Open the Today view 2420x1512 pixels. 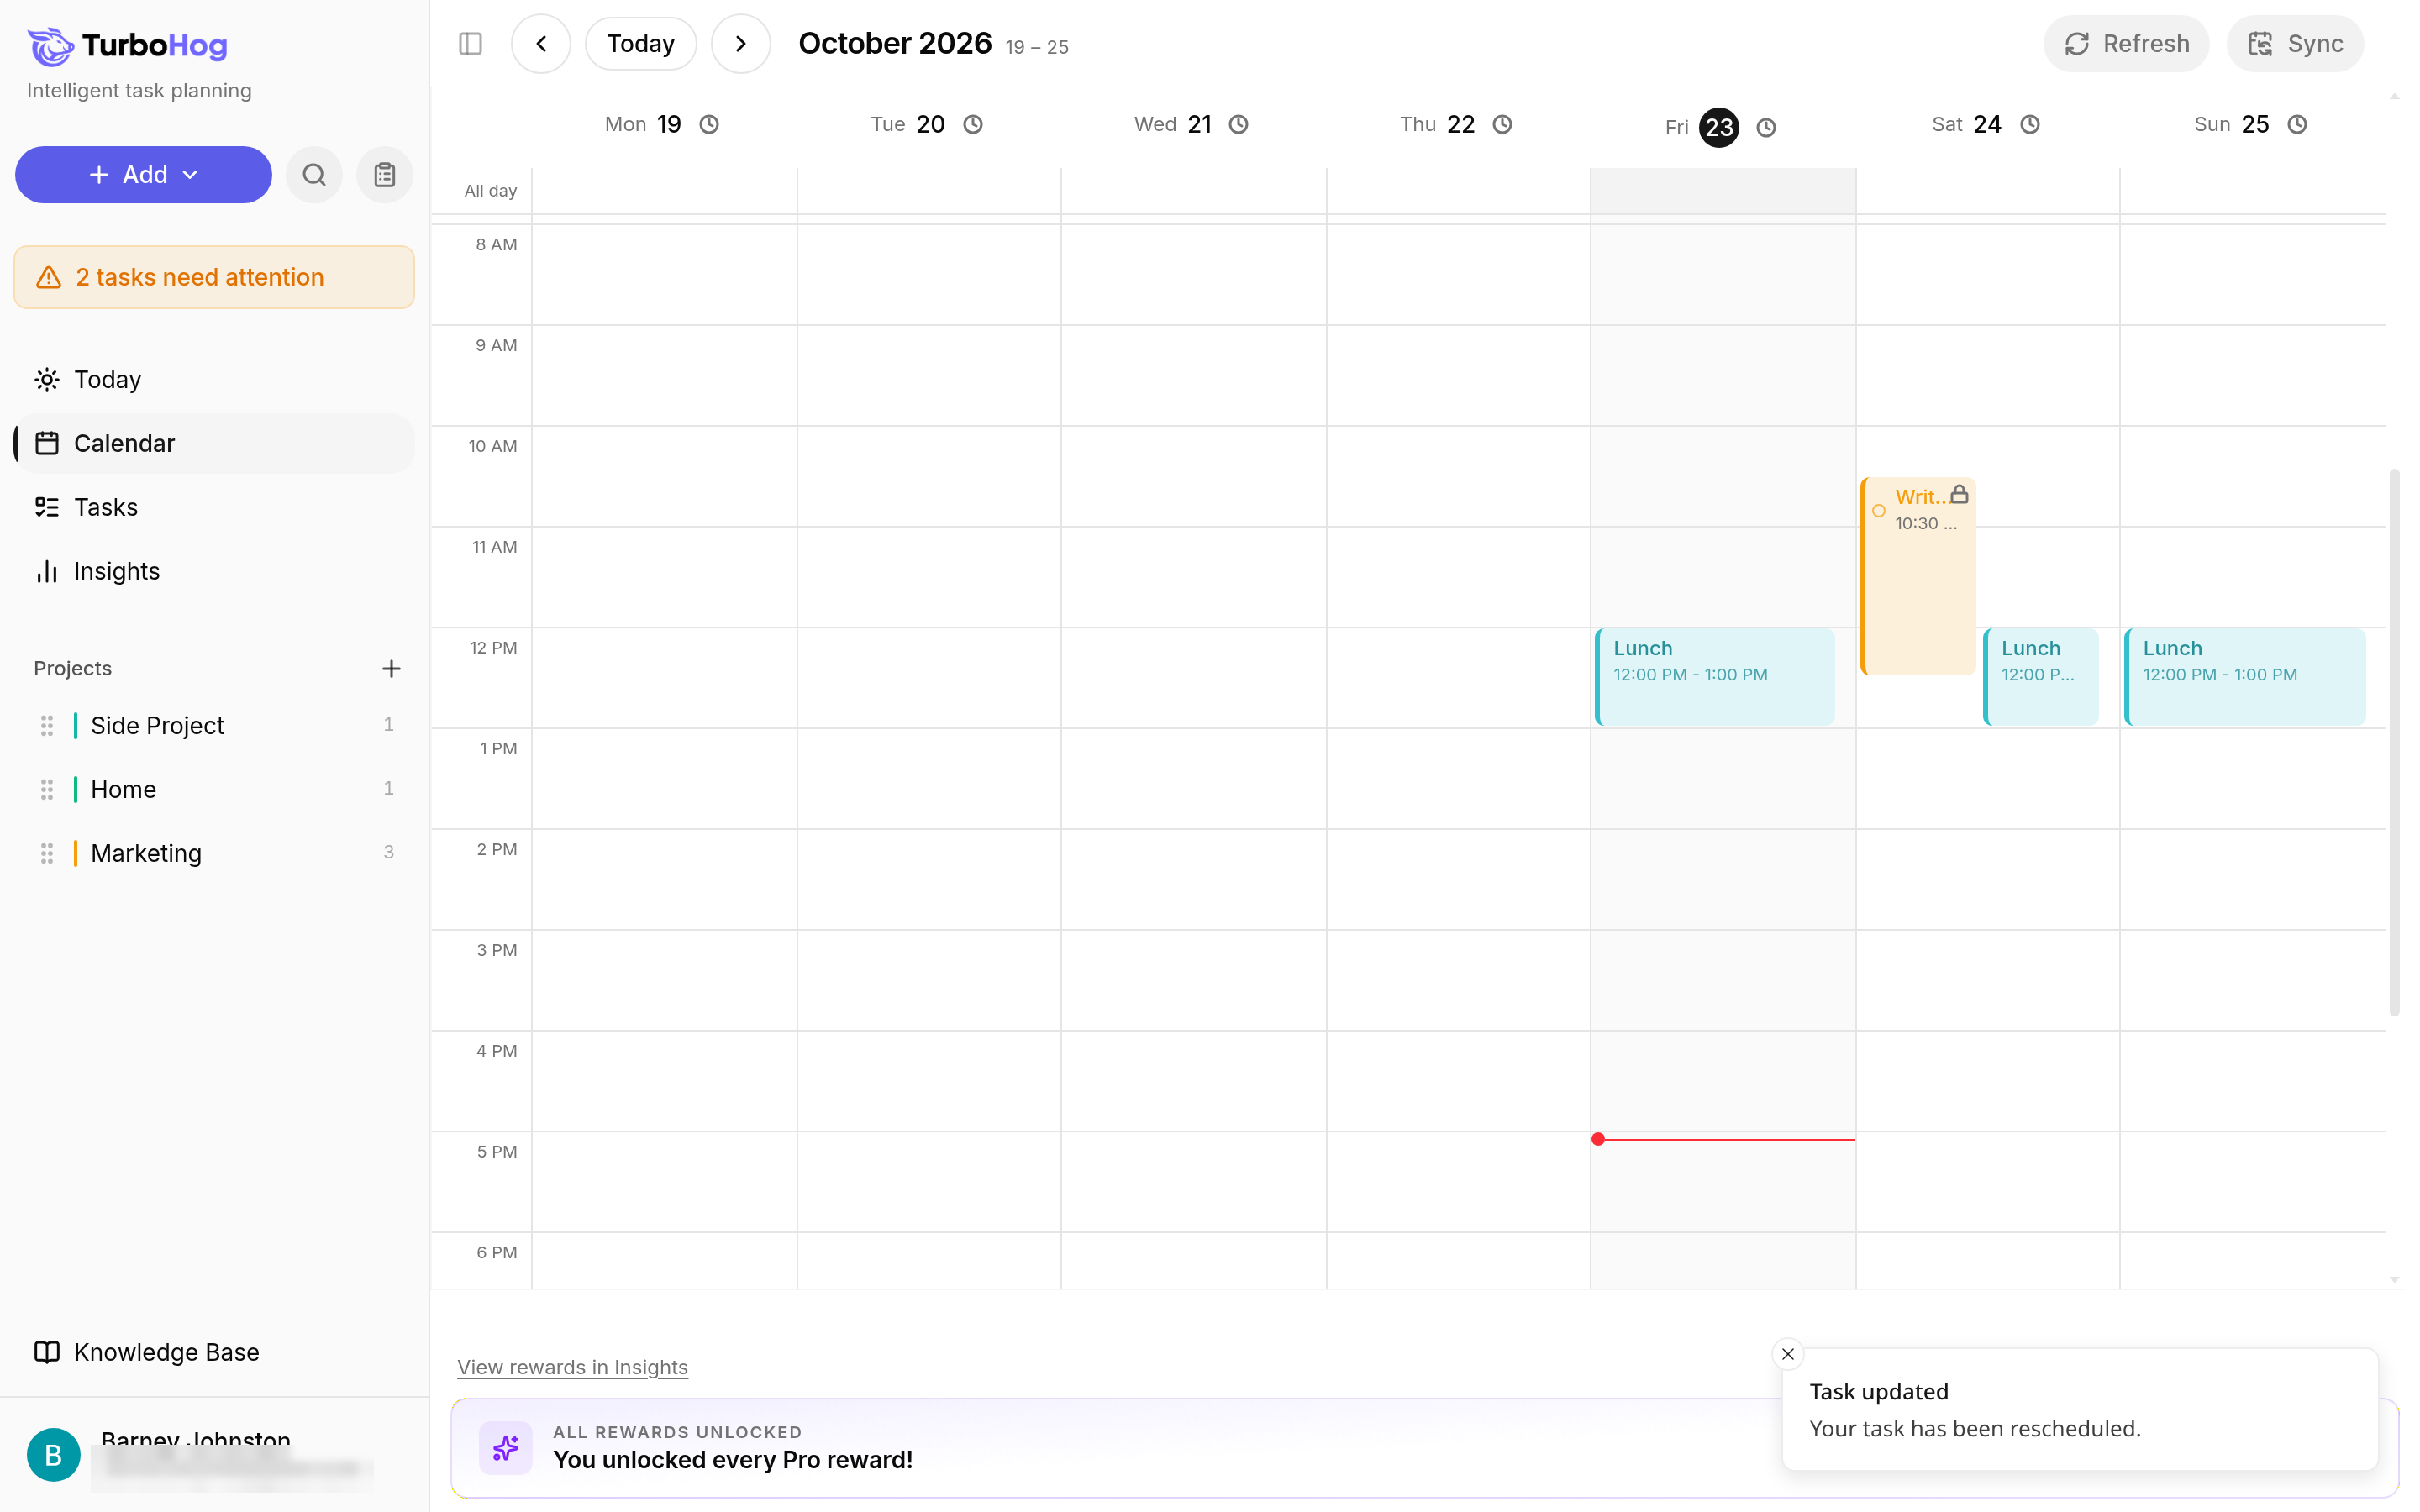click(x=214, y=380)
